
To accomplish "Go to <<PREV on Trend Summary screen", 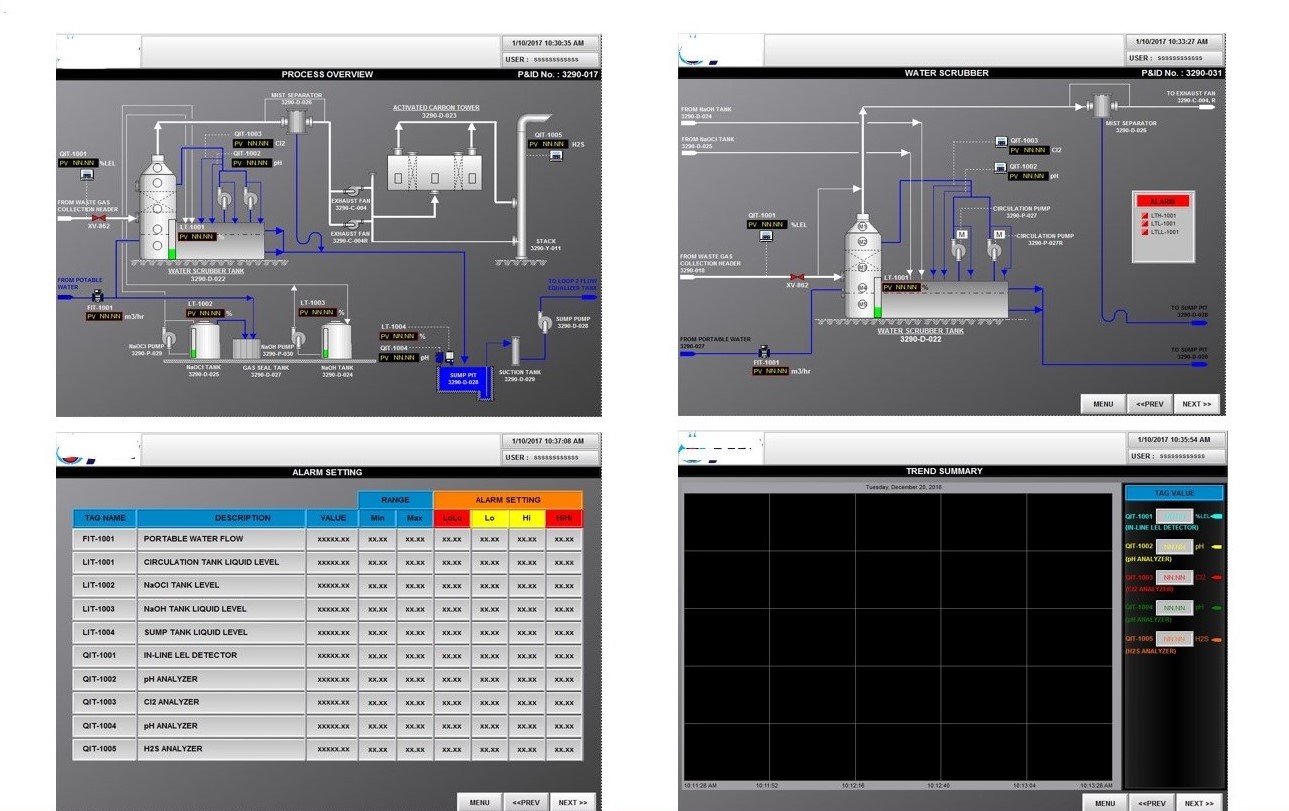I will (1150, 803).
